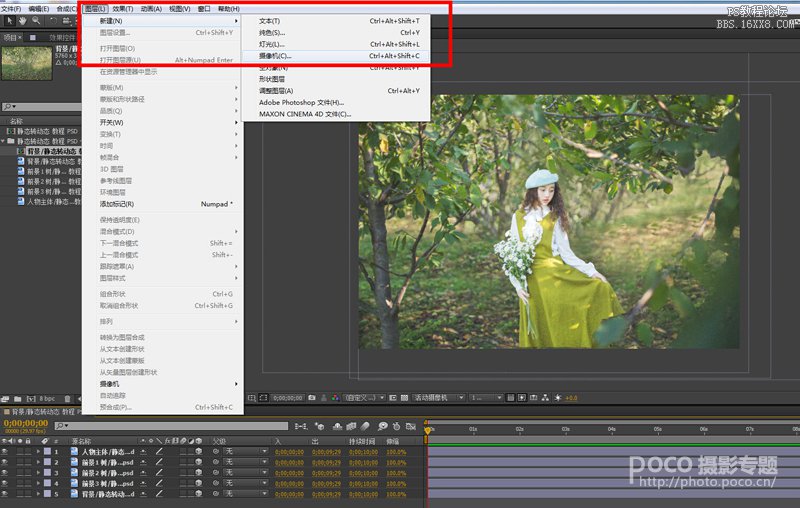This screenshot has width=800, height=508.
Task: Choose 调整图层(A) in the New submenu
Action: (336, 91)
